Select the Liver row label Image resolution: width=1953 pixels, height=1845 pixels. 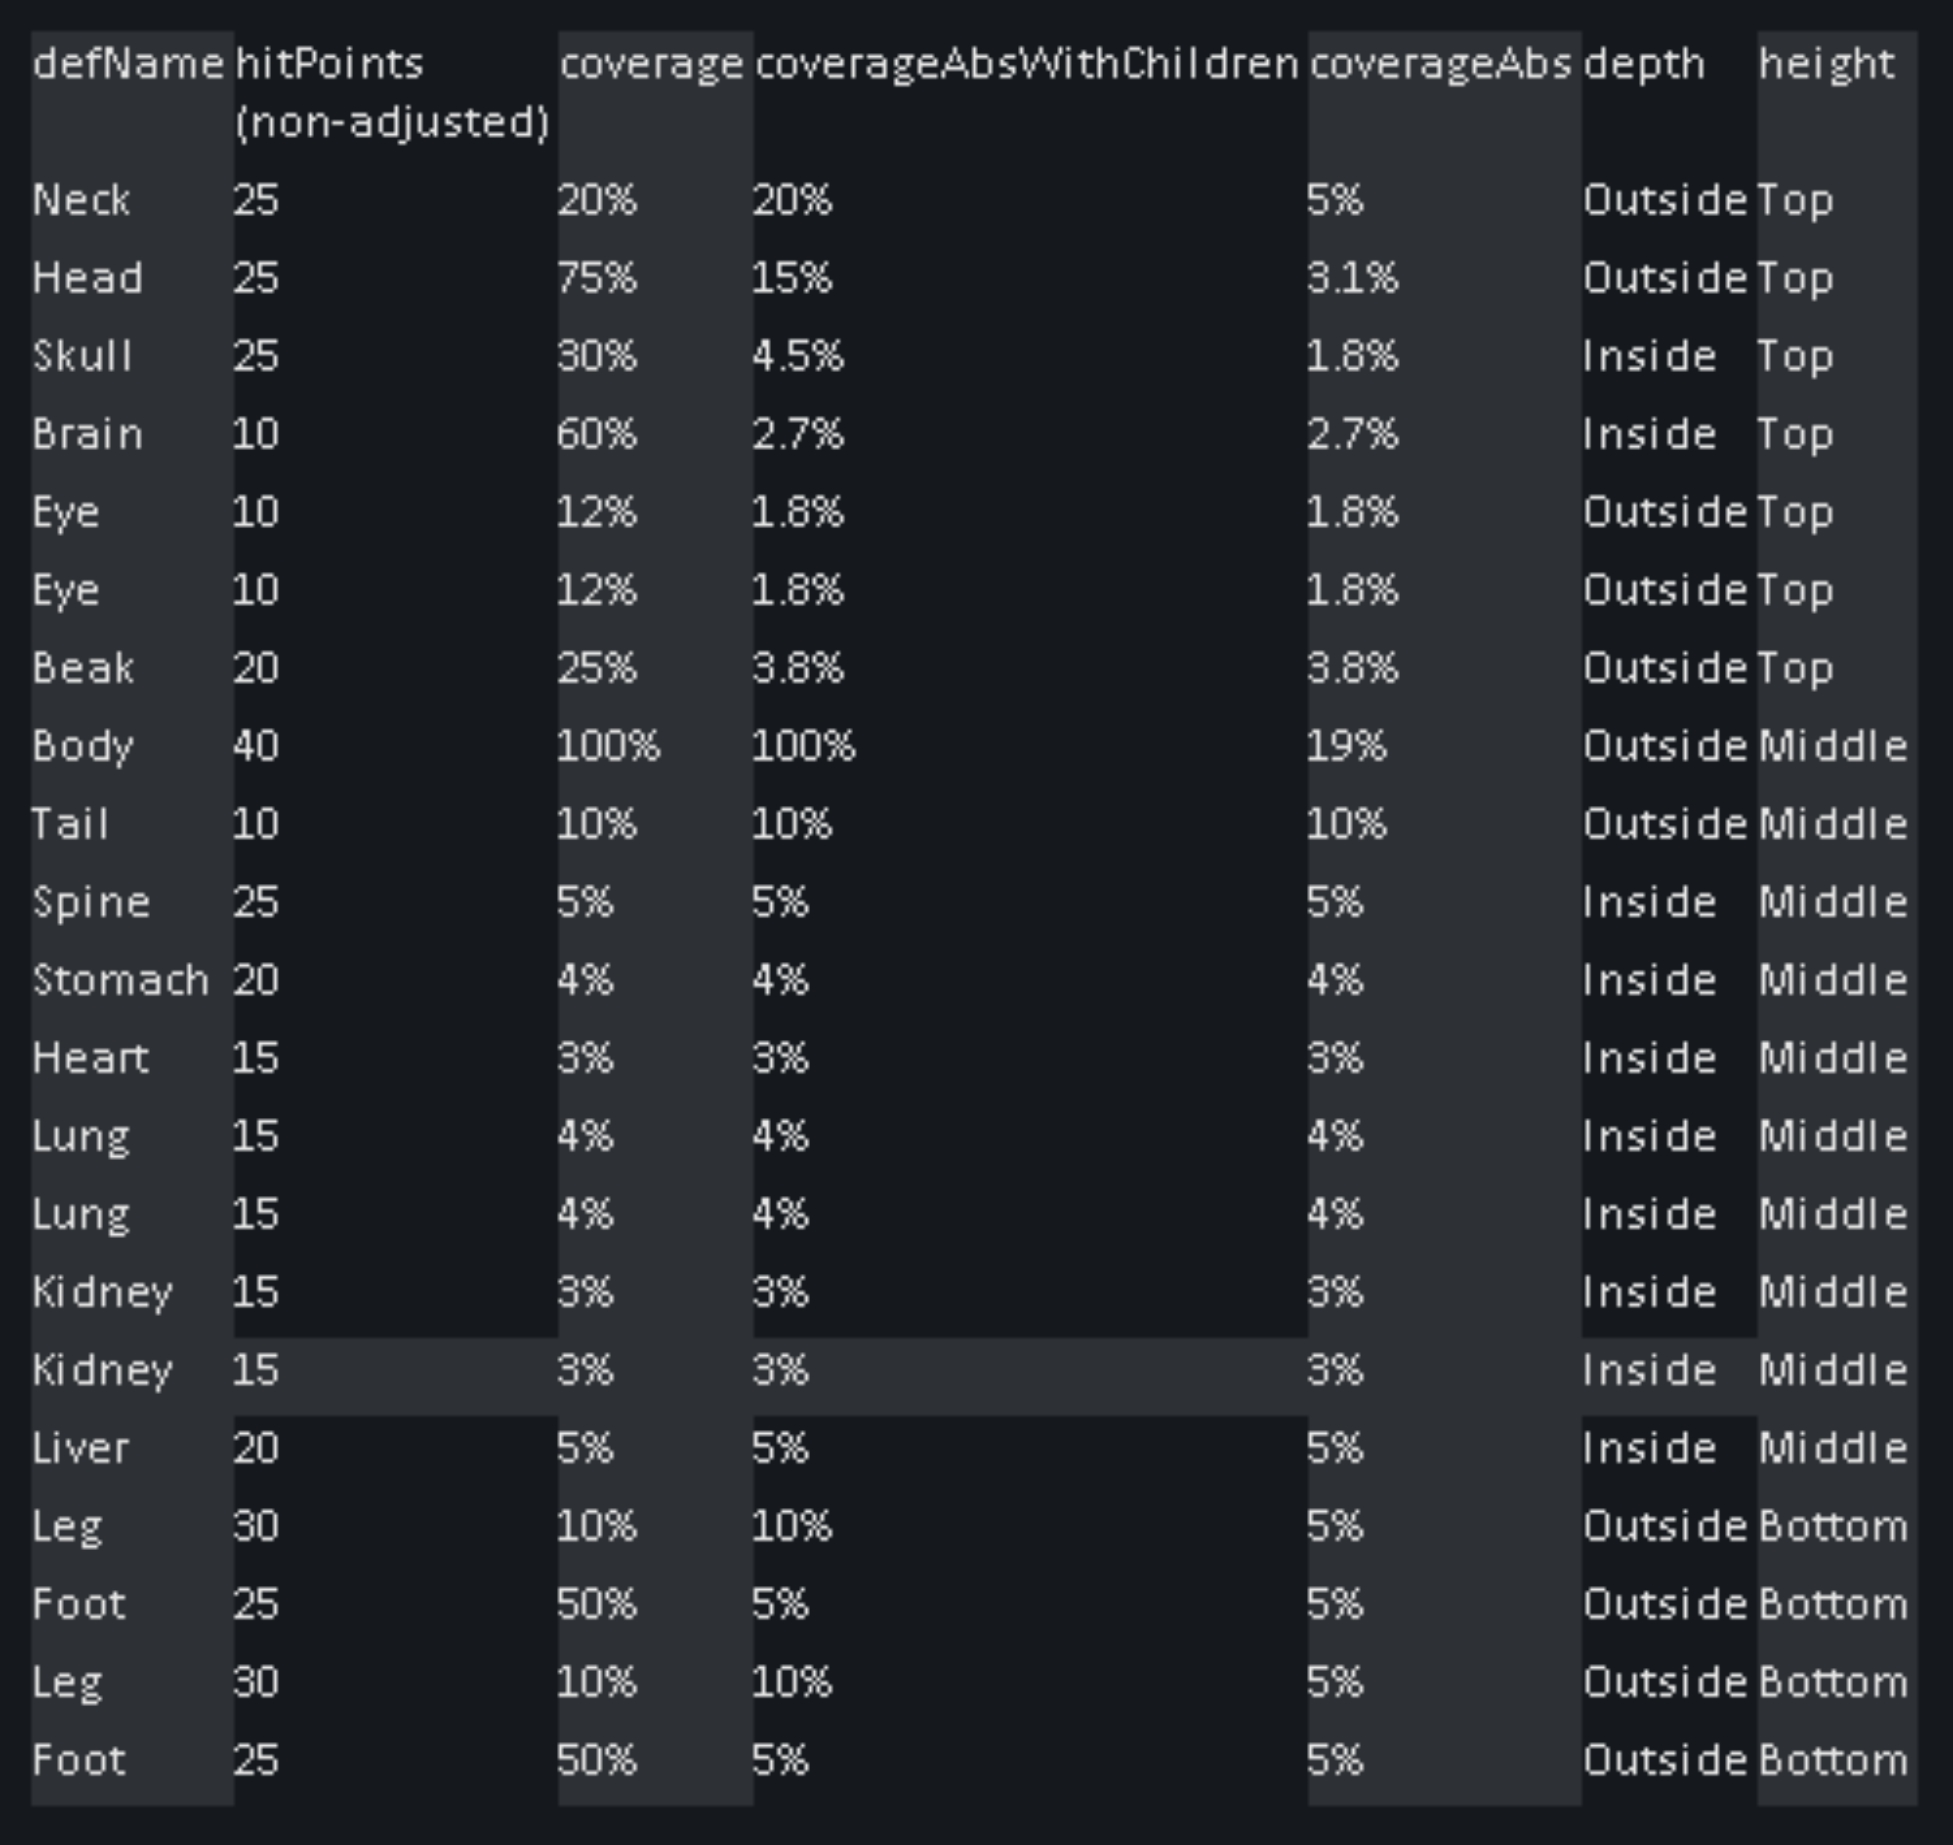point(81,1448)
